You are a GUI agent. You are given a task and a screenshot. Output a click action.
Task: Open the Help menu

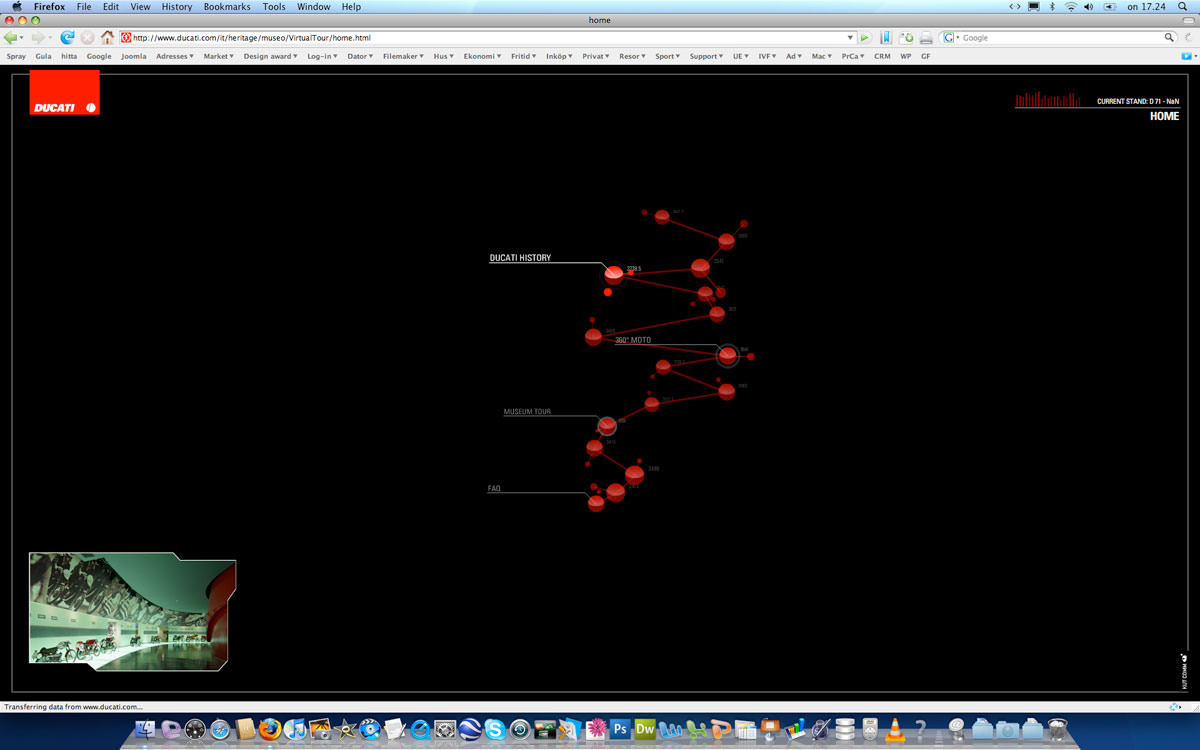[x=351, y=7]
